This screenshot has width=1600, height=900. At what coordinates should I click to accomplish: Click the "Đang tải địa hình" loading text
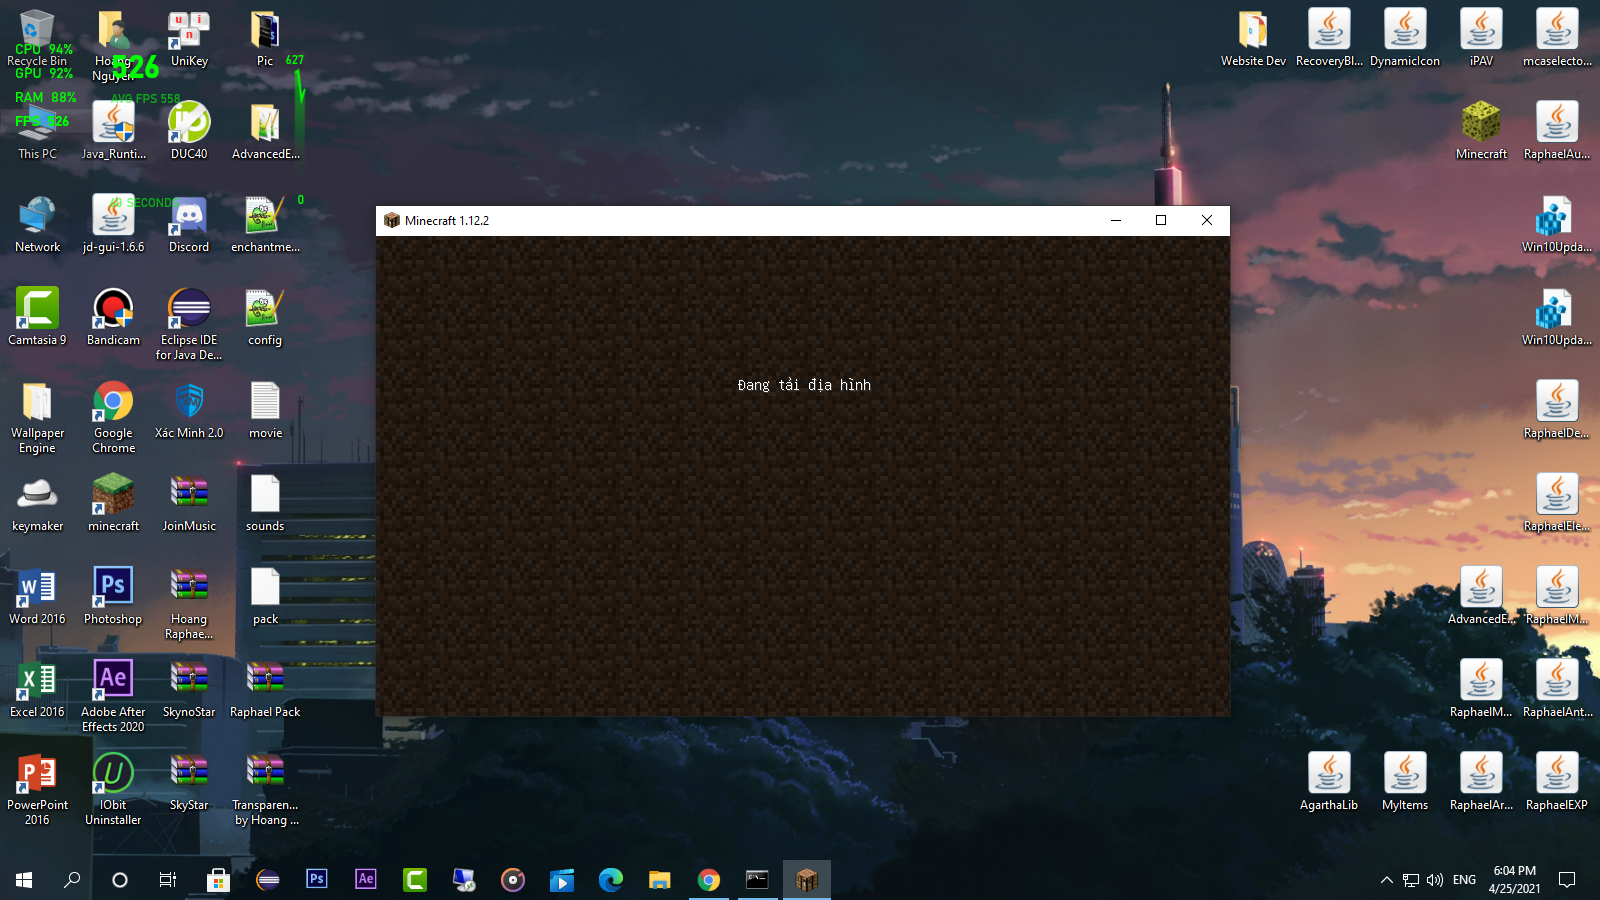coord(804,385)
